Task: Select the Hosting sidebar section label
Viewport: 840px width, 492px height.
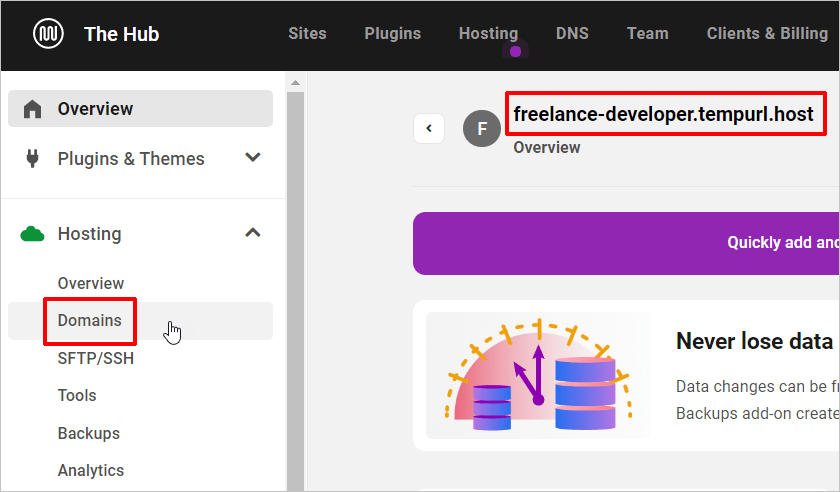Action: [89, 234]
